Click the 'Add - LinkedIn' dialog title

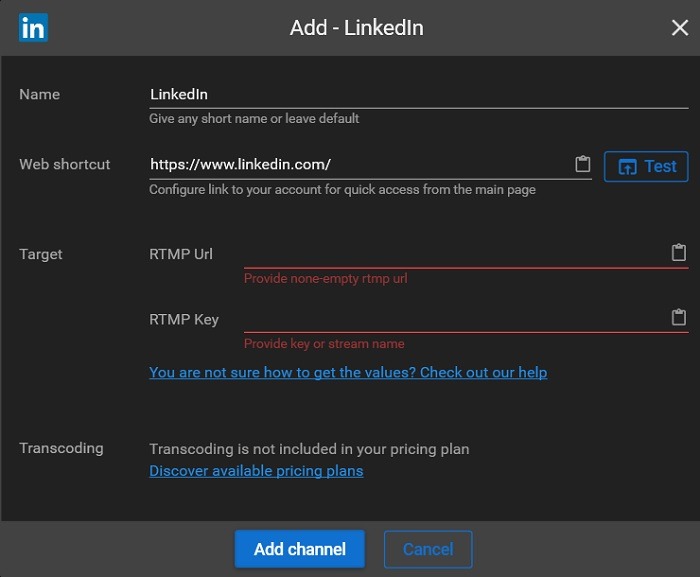(x=356, y=28)
